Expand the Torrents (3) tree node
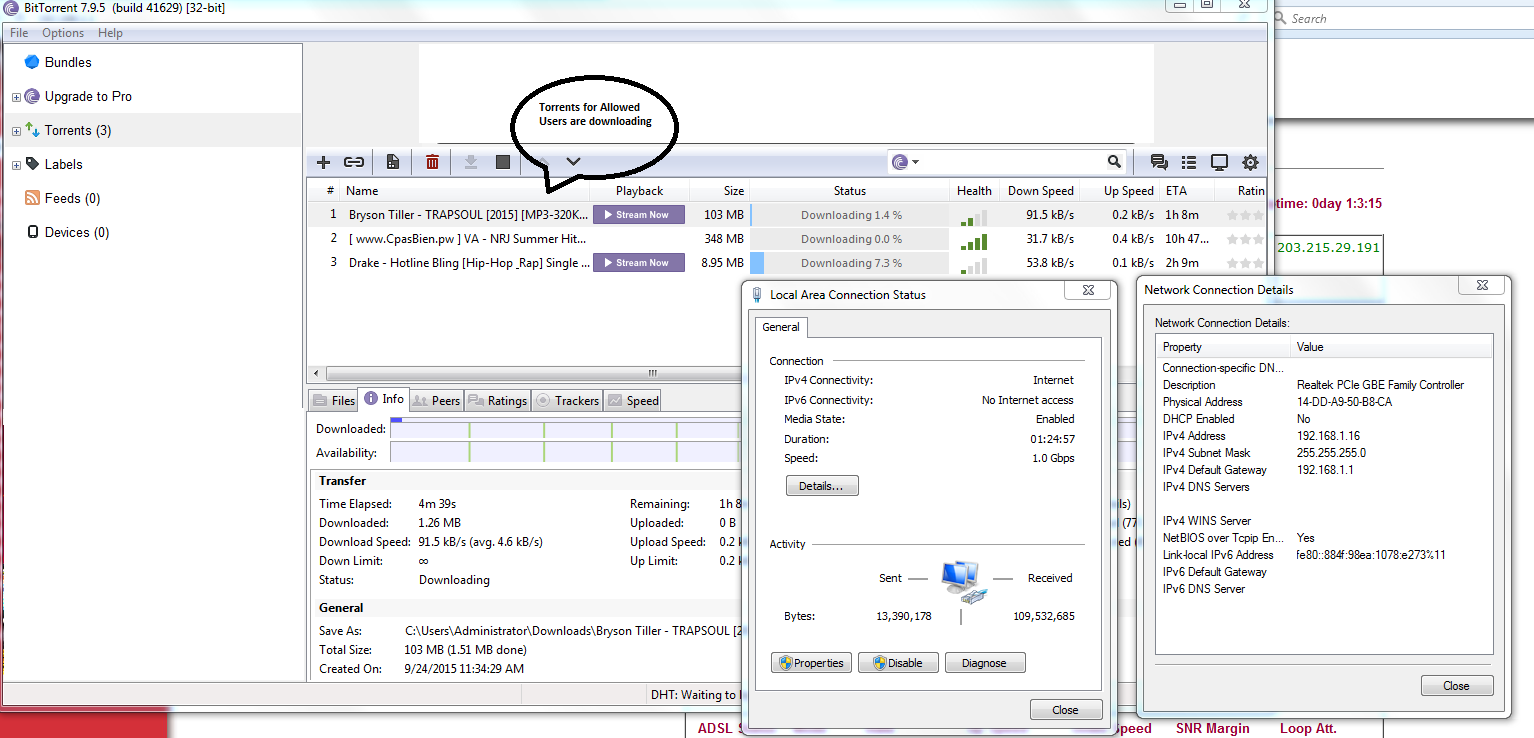The width and height of the screenshot is (1534, 738). [x=16, y=131]
